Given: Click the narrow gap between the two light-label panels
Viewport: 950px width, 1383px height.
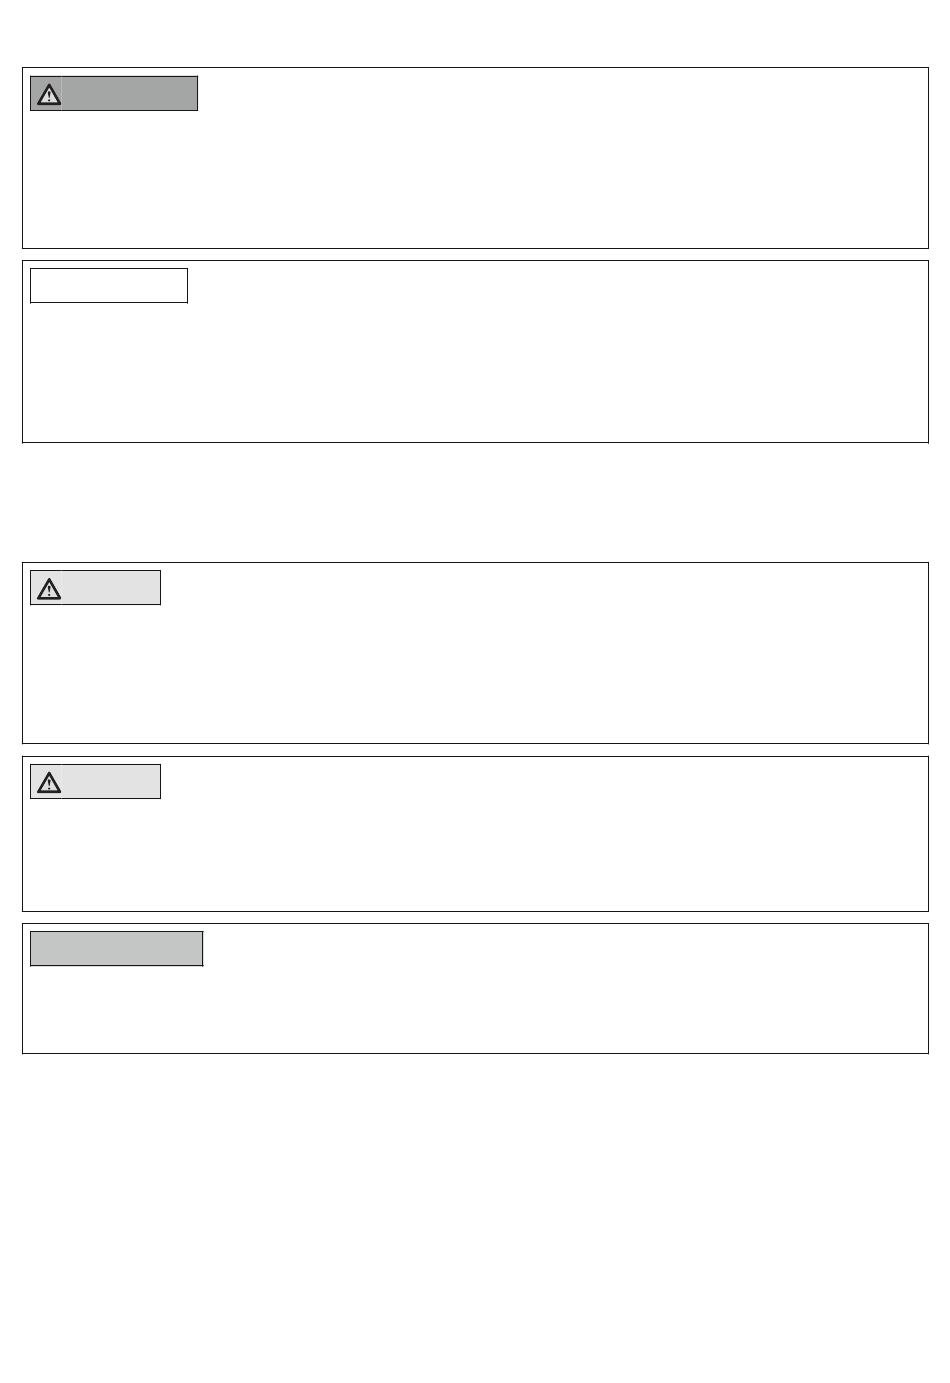Looking at the screenshot, I should pyautogui.click(x=475, y=750).
